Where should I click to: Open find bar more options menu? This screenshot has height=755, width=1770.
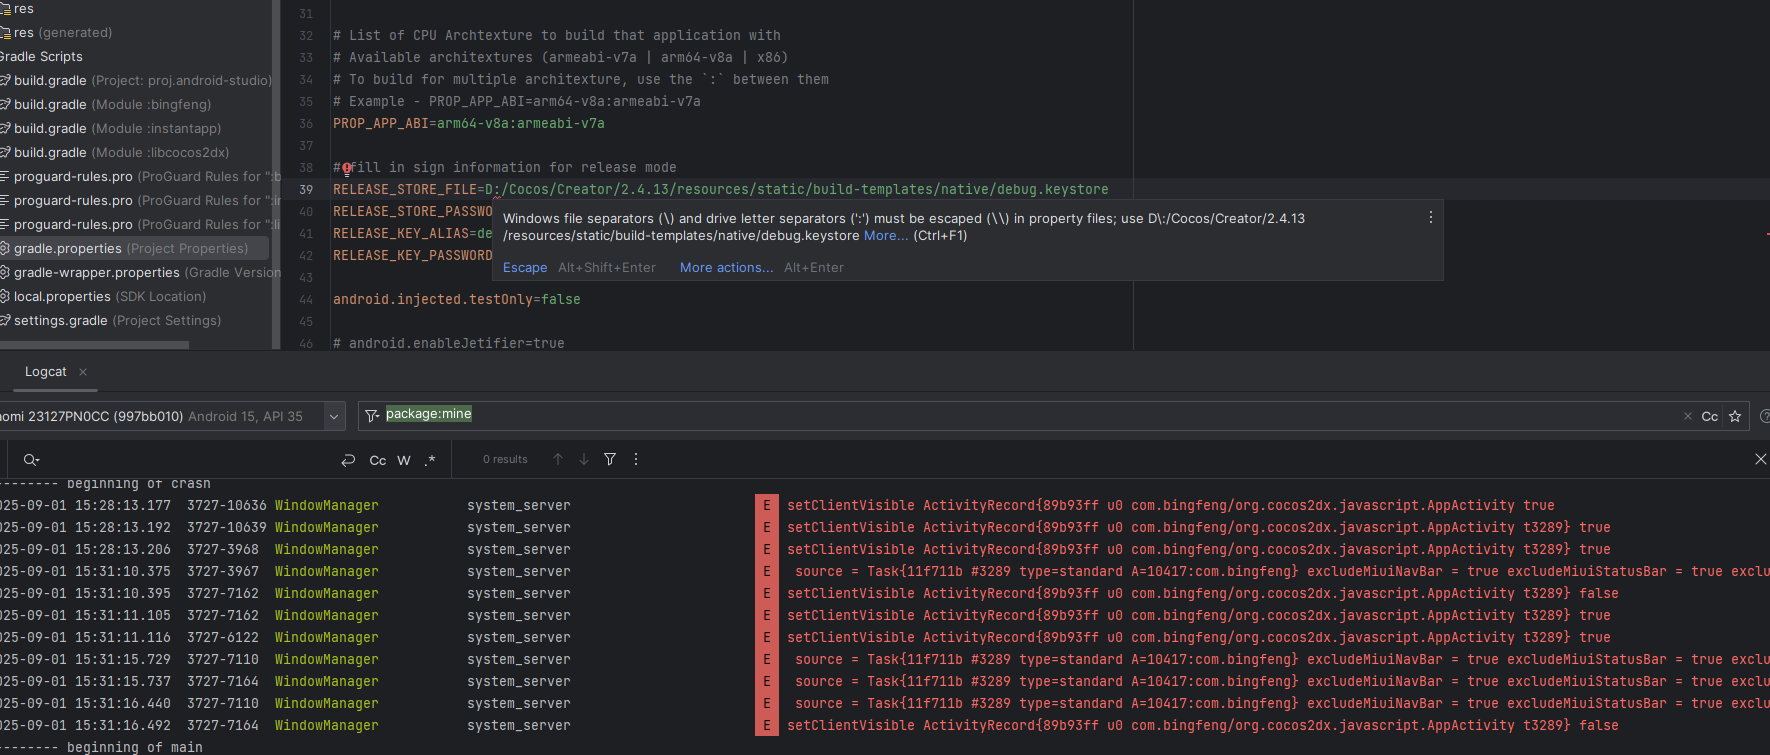click(636, 460)
